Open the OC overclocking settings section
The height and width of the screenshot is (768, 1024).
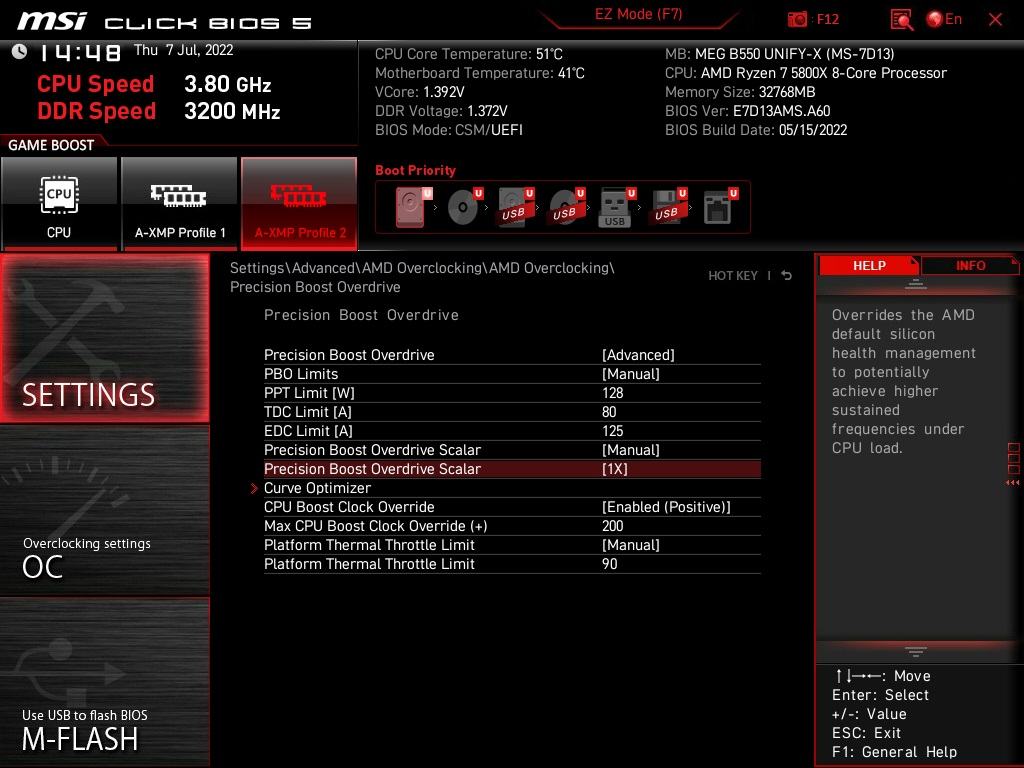point(104,511)
